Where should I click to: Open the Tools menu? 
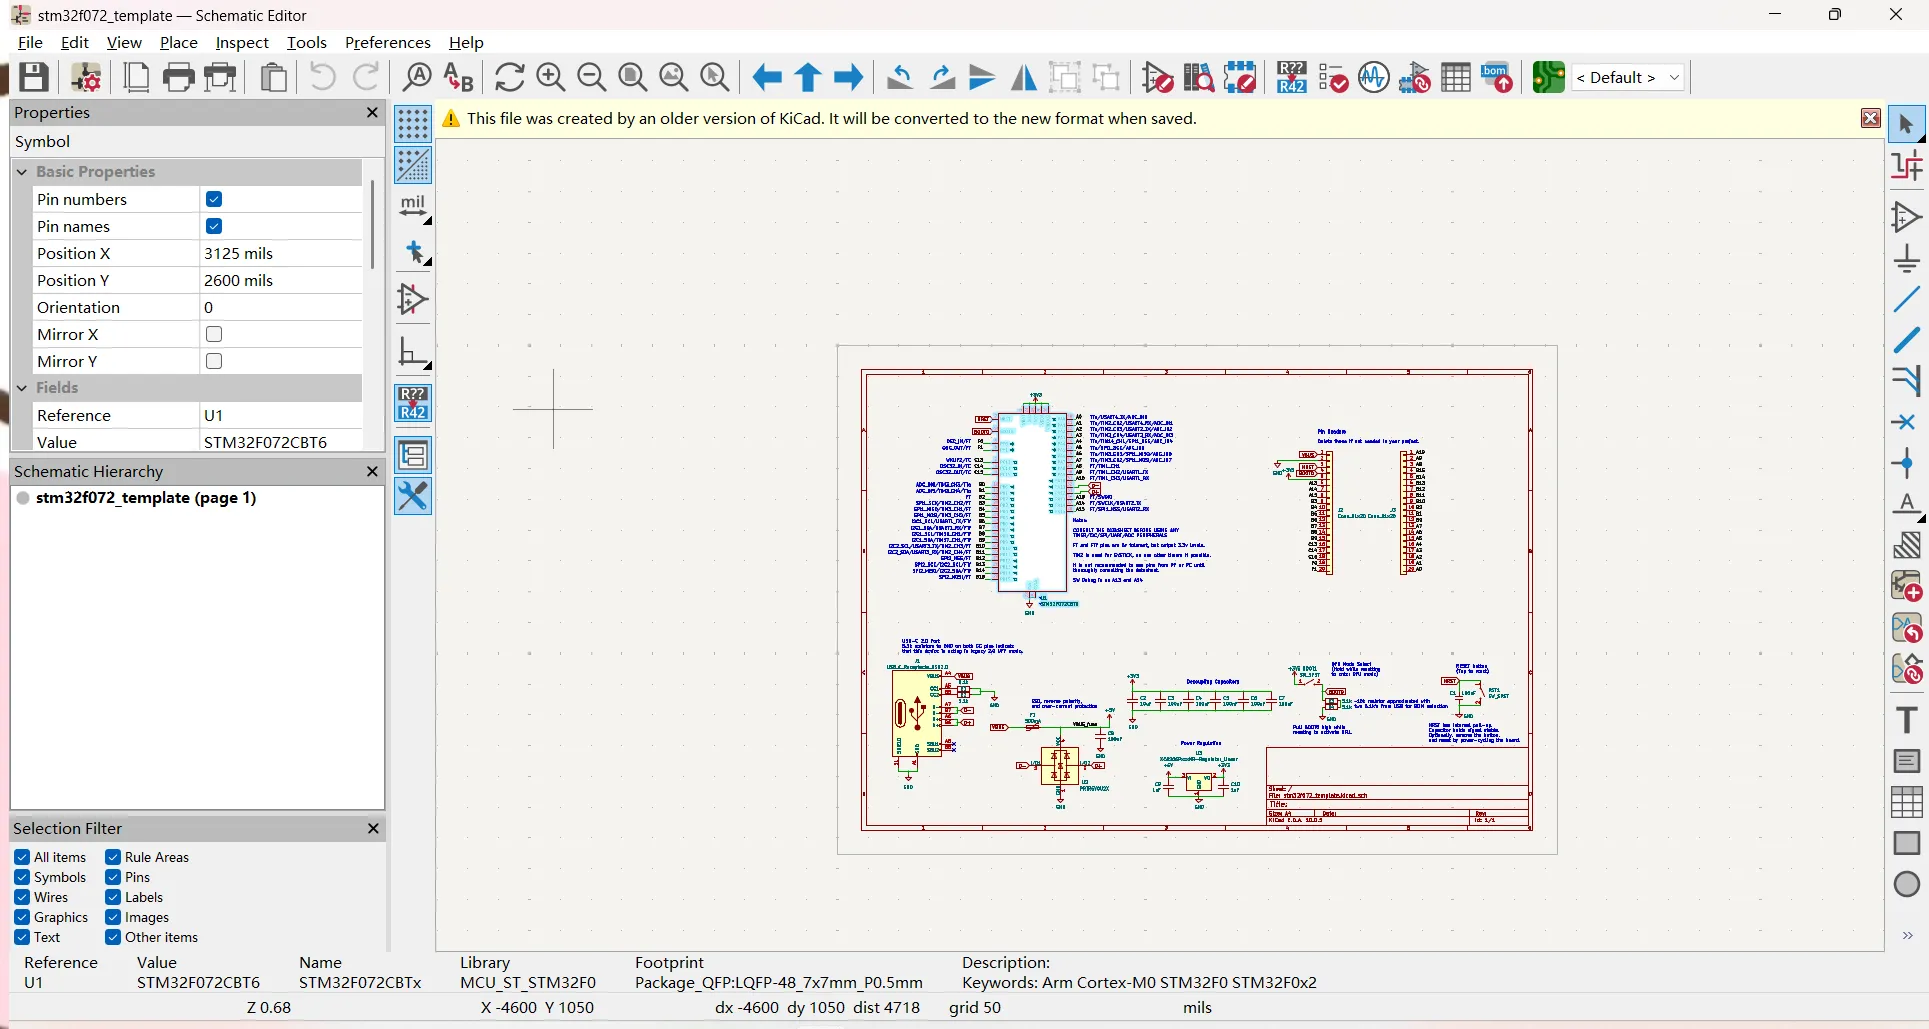307,42
